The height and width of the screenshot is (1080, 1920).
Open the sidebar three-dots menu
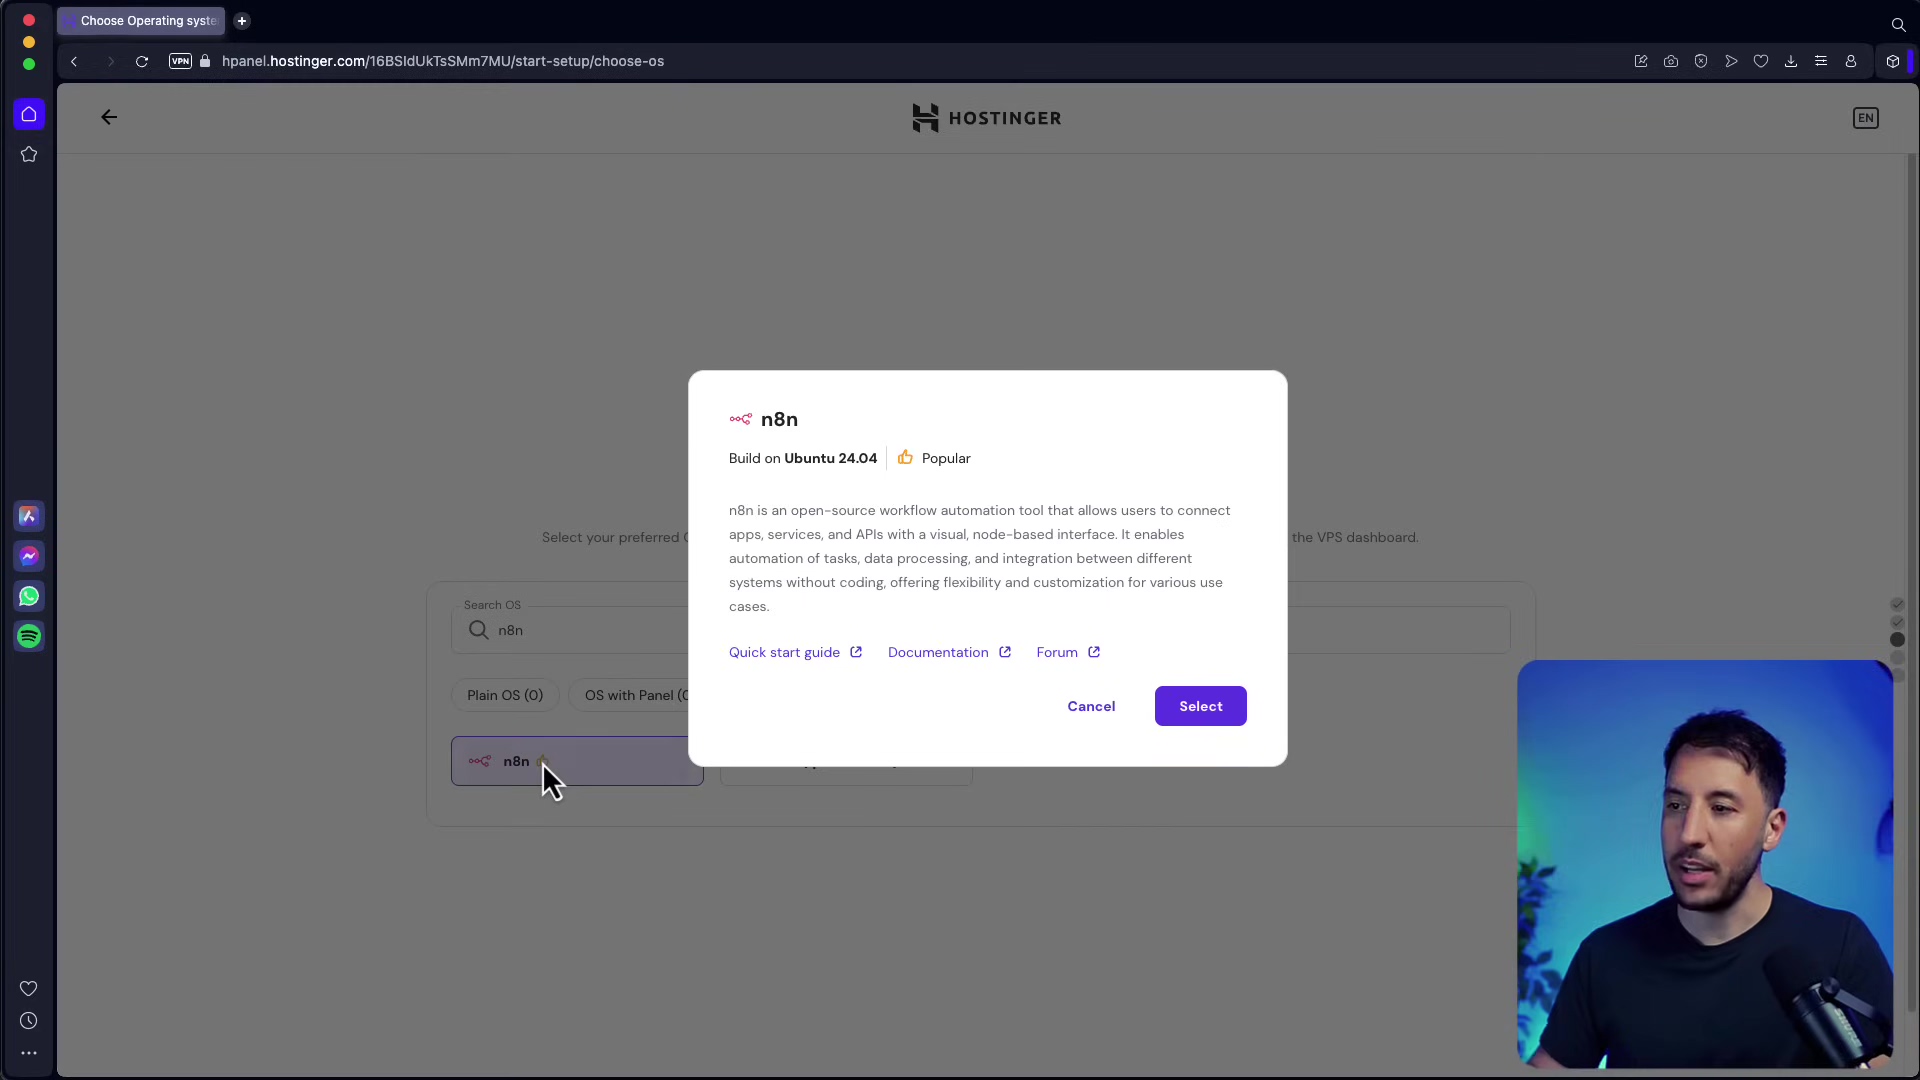click(29, 1053)
